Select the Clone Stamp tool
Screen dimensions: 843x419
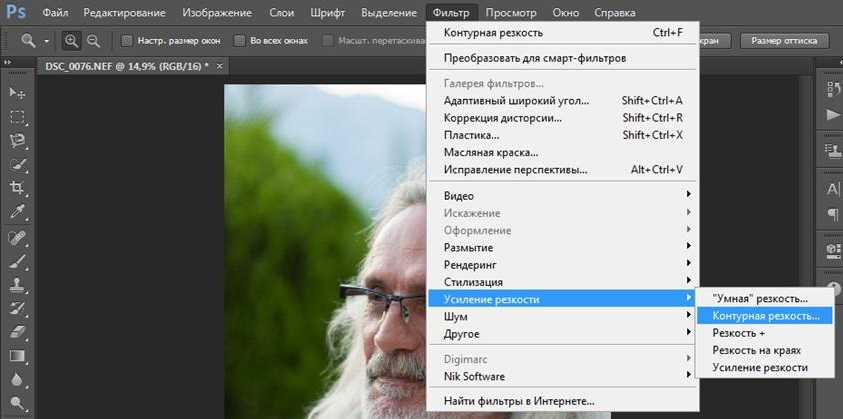[x=17, y=285]
